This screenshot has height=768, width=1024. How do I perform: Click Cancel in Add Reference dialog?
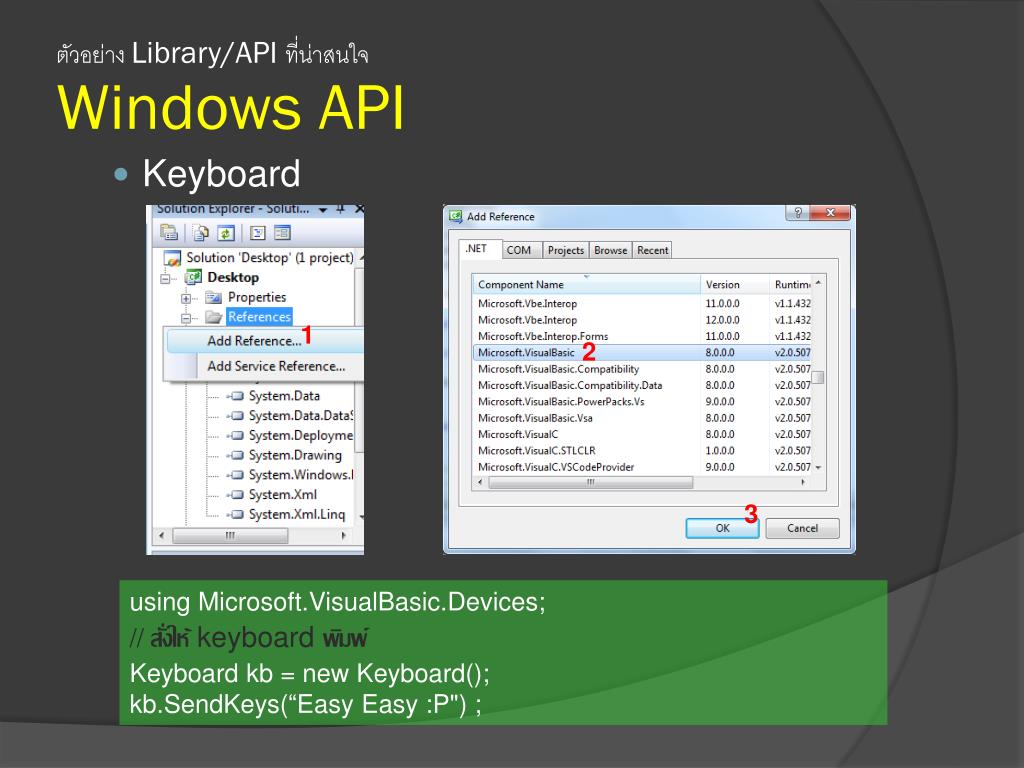802,528
